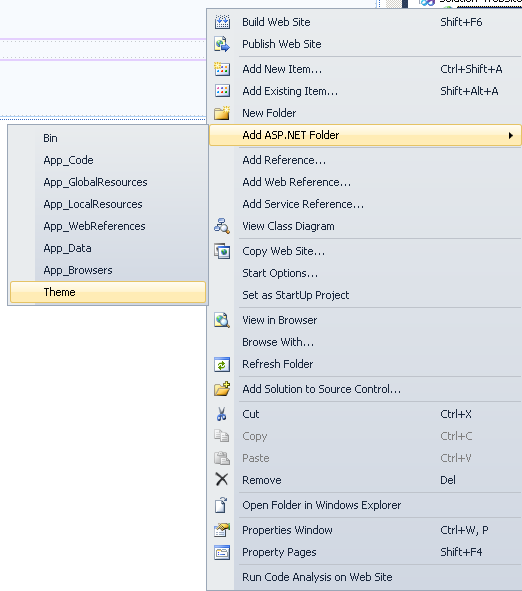Click the New Folder icon
This screenshot has width=522, height=591.
pyautogui.click(x=222, y=113)
